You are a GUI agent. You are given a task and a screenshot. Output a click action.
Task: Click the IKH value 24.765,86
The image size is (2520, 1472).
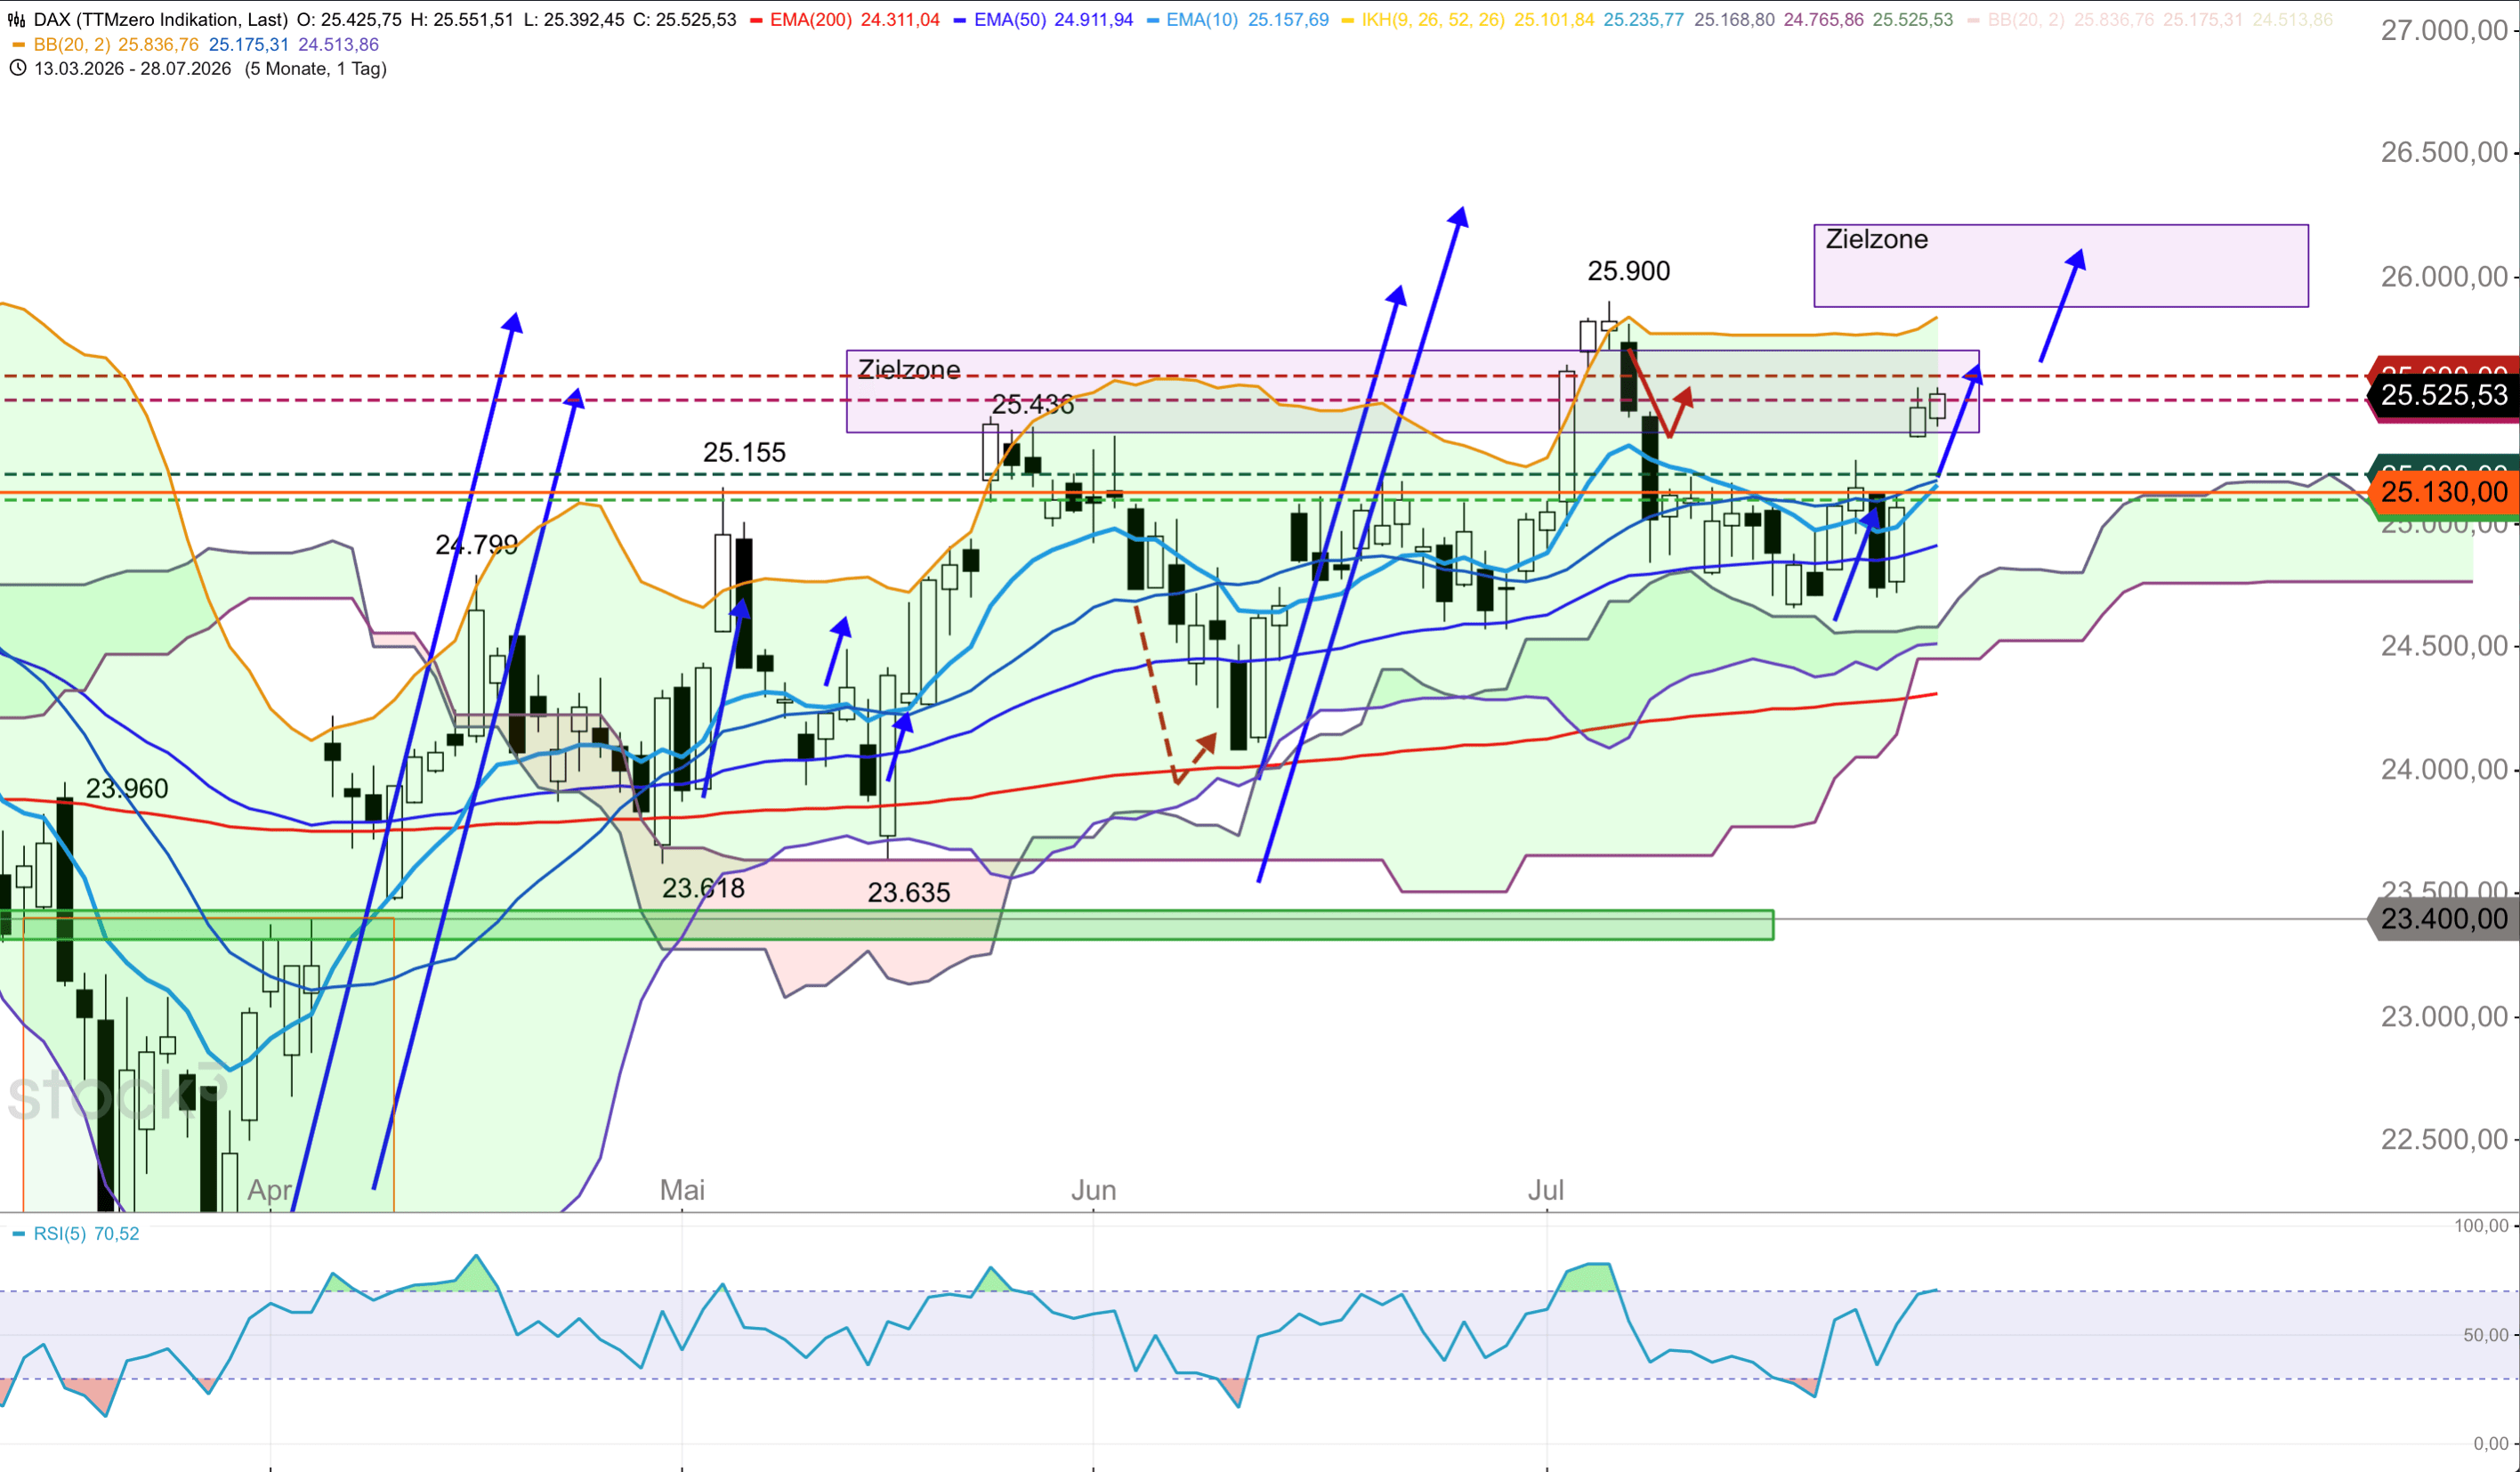click(1824, 20)
